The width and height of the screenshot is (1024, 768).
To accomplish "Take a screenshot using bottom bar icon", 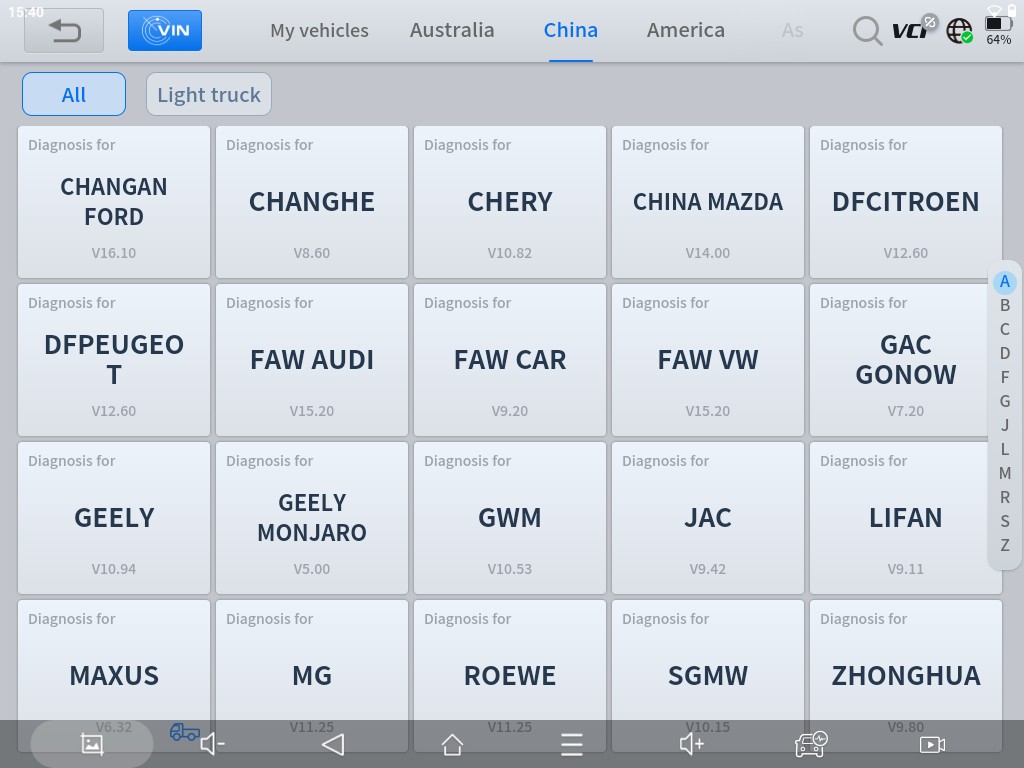I will coord(92,744).
